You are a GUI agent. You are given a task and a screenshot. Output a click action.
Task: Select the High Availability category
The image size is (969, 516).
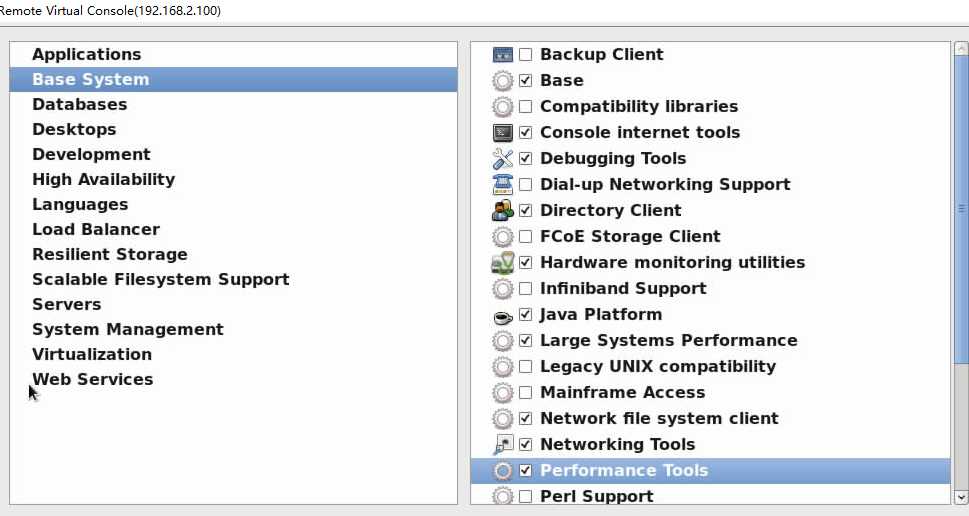tap(104, 180)
